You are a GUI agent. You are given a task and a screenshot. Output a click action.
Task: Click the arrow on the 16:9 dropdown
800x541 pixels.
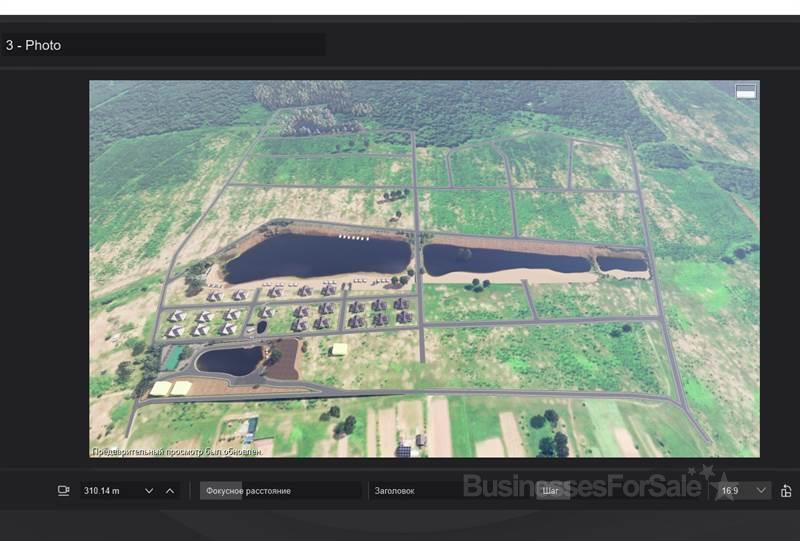(761, 491)
